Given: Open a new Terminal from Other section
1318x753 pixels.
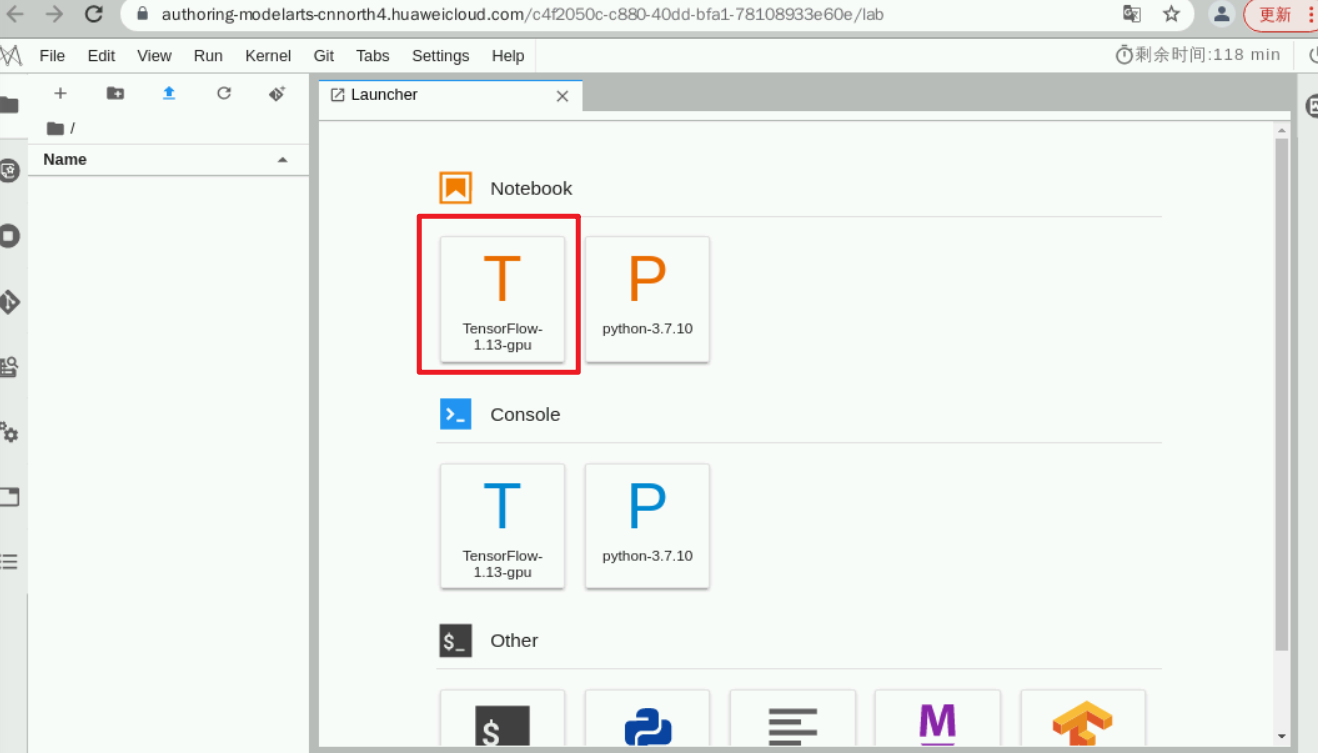Looking at the screenshot, I should pos(502,720).
